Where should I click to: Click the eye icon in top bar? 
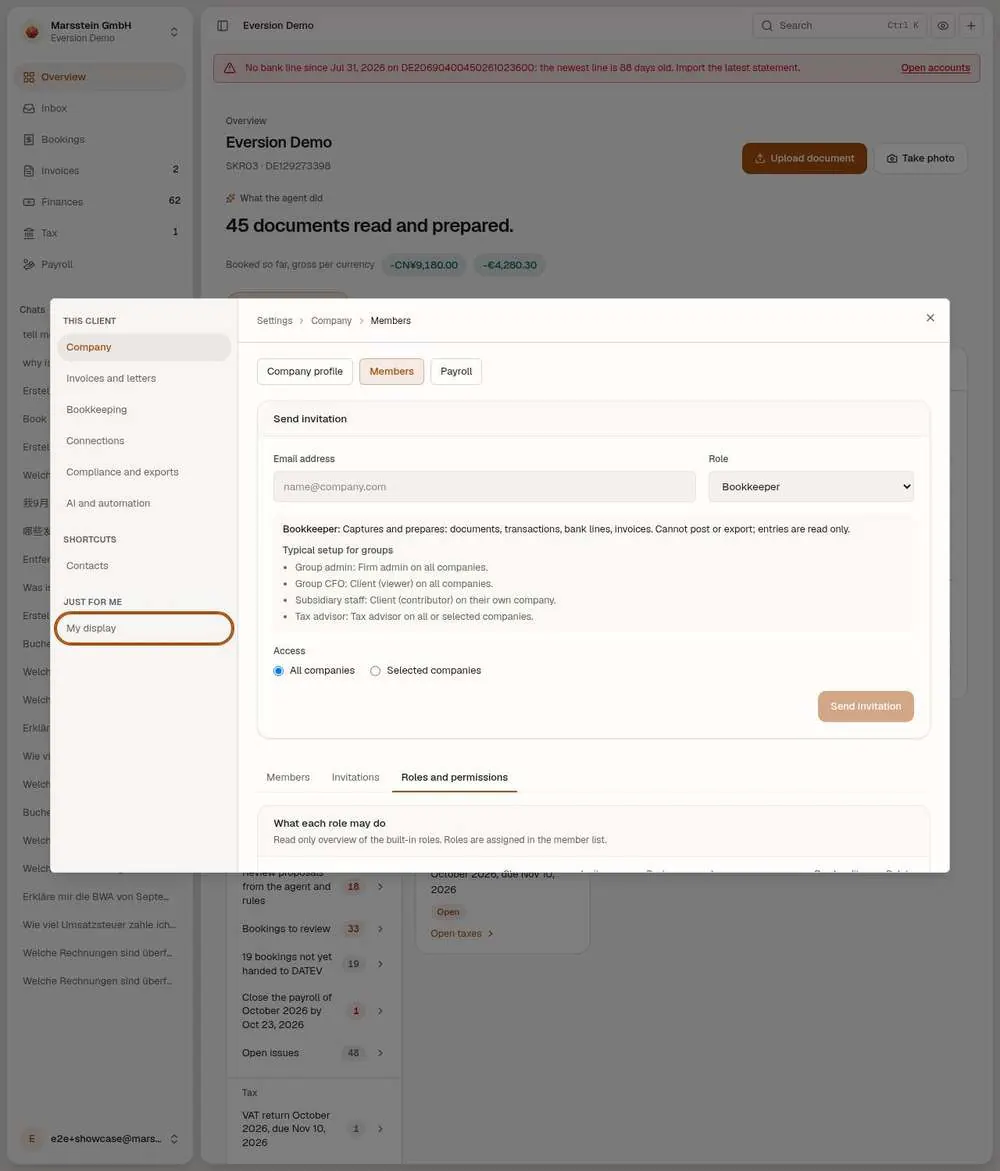pos(943,25)
